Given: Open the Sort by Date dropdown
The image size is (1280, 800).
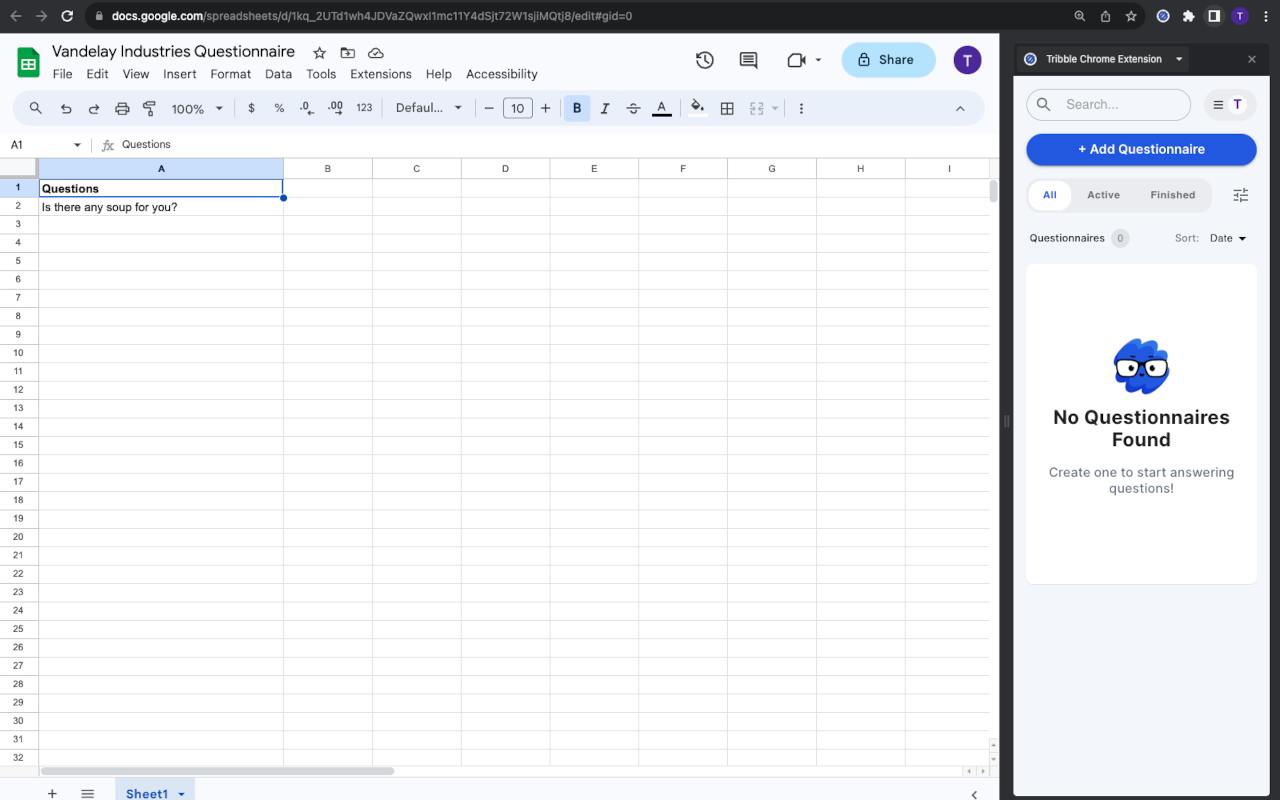Looking at the screenshot, I should pos(1228,238).
